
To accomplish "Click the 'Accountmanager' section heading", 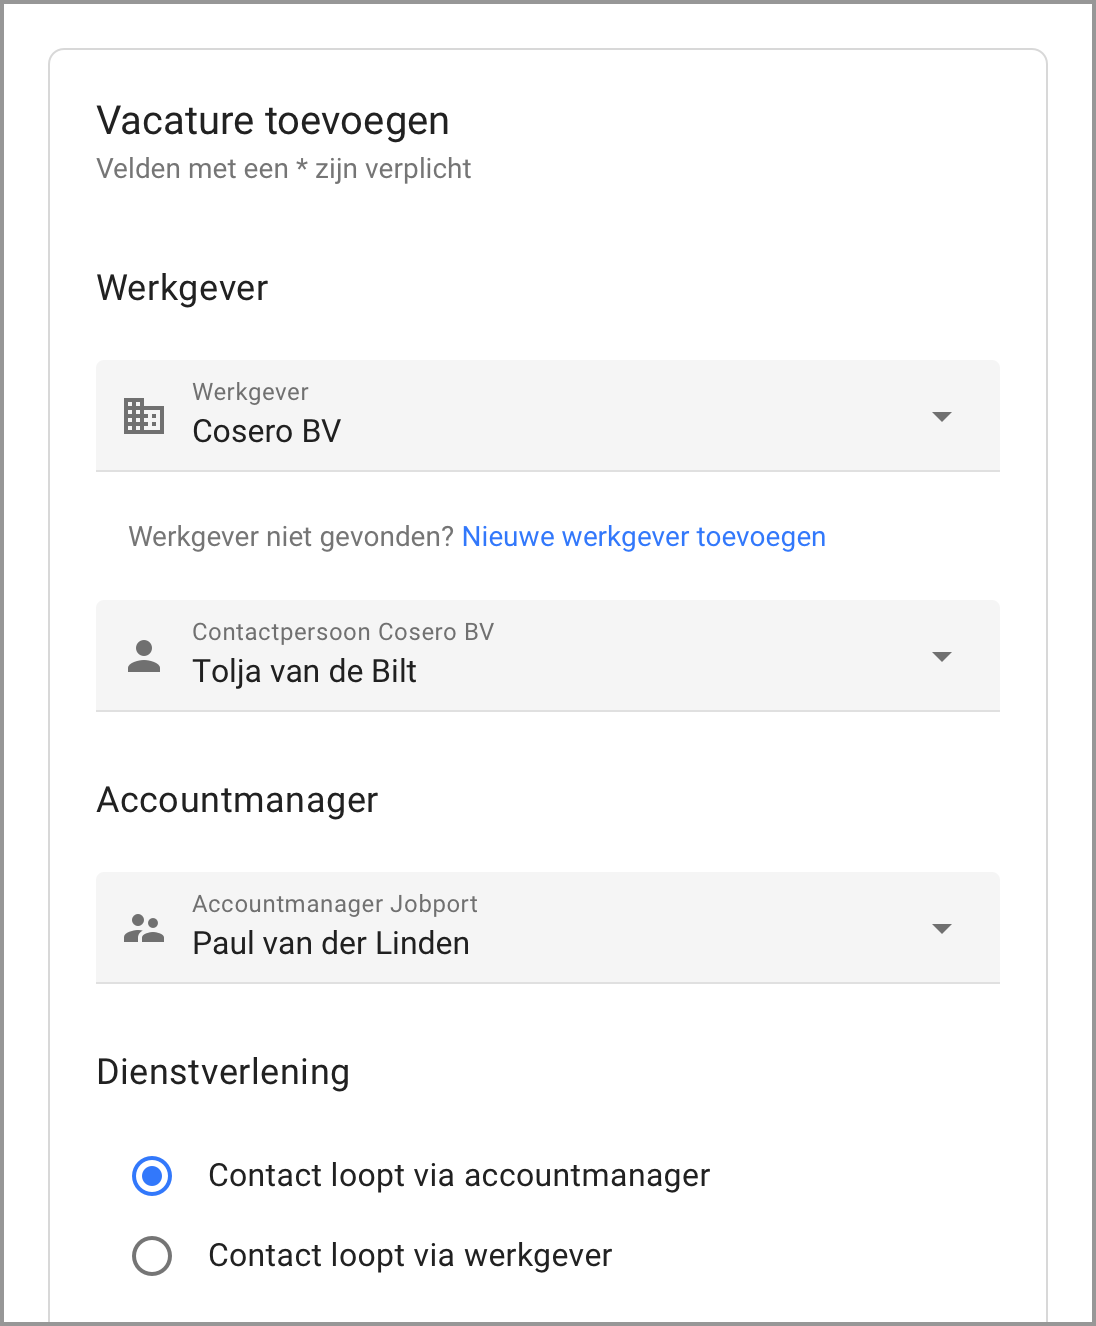I will [237, 800].
